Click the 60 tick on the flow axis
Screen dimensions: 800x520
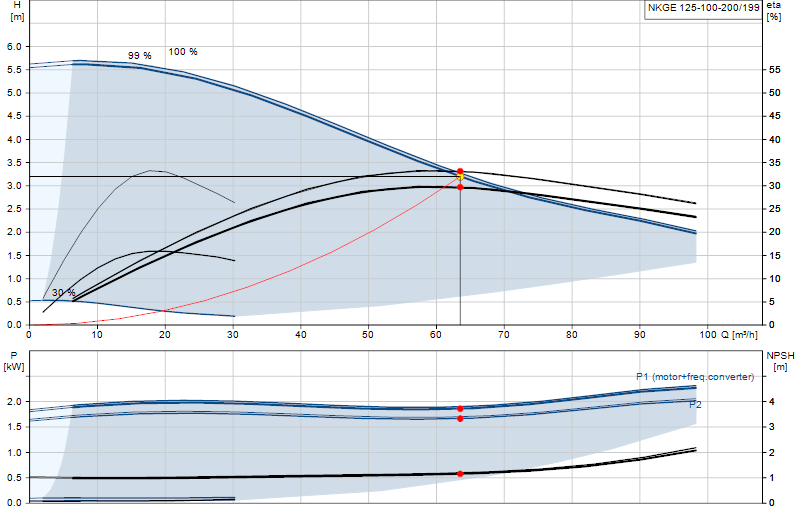(x=435, y=335)
